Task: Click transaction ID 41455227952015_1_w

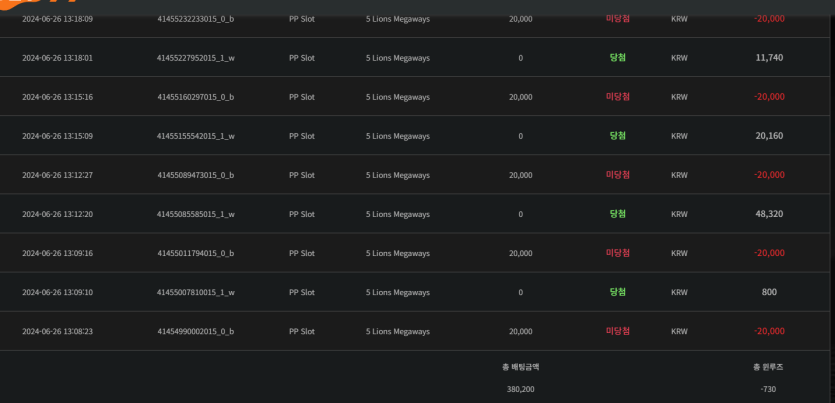Action: pos(195,58)
